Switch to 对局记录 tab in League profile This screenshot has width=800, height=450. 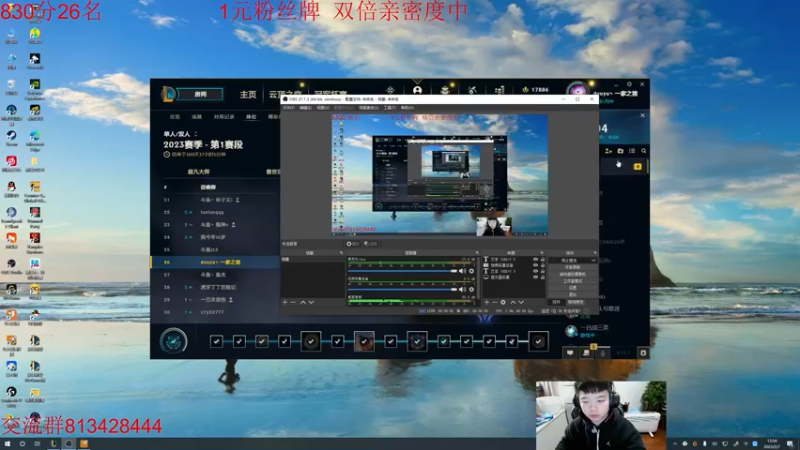point(224,117)
